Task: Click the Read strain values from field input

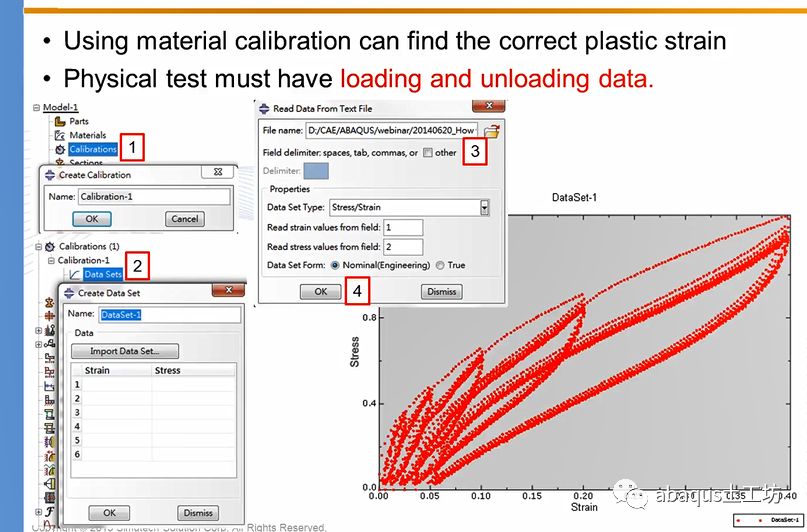Action: (x=403, y=227)
